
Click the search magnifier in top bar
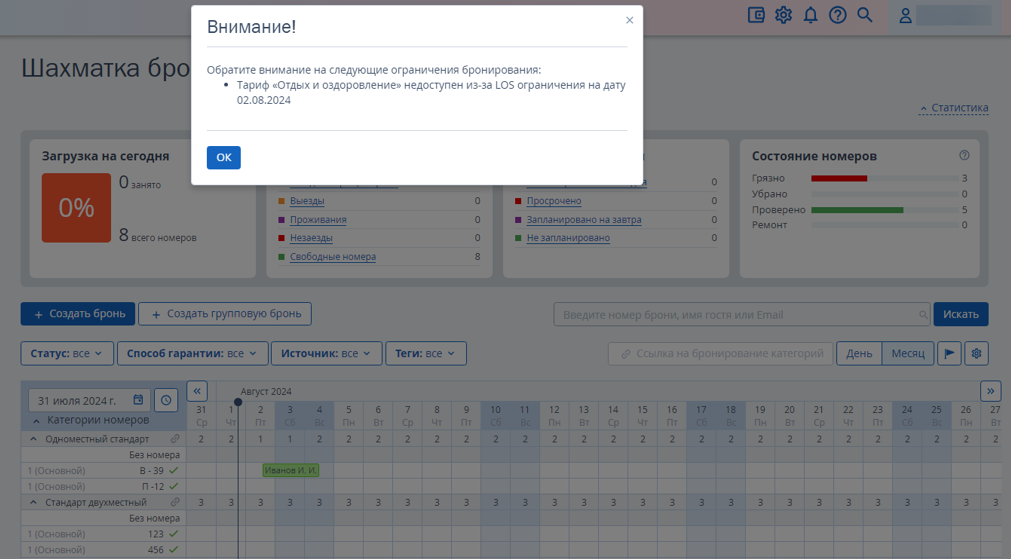tap(865, 15)
